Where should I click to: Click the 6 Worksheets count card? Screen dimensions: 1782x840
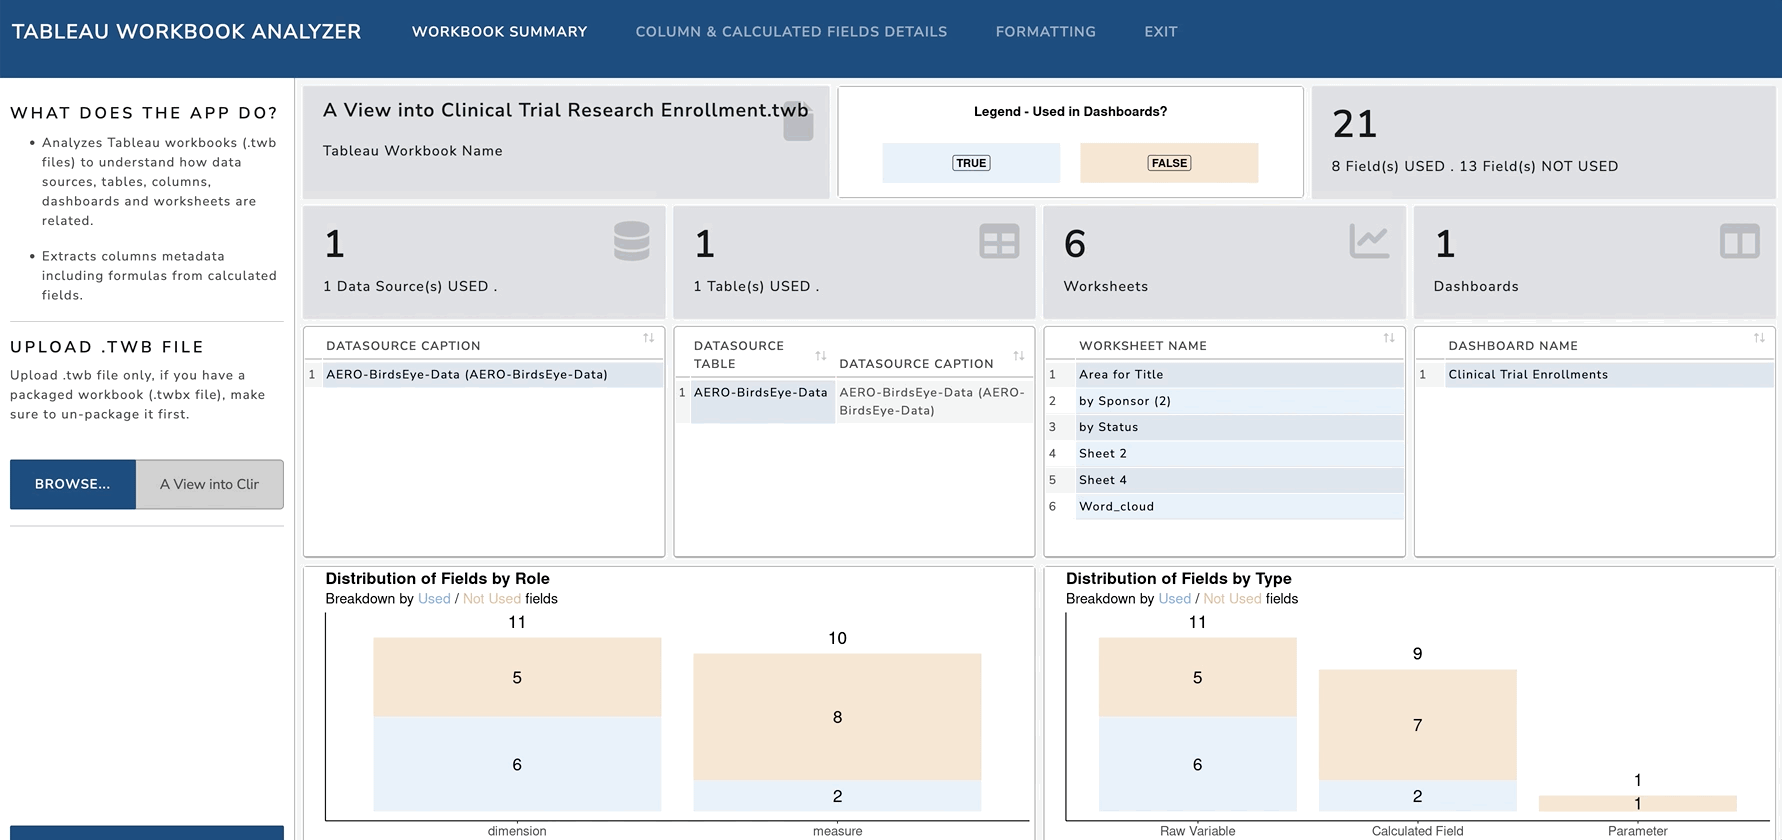point(1224,262)
